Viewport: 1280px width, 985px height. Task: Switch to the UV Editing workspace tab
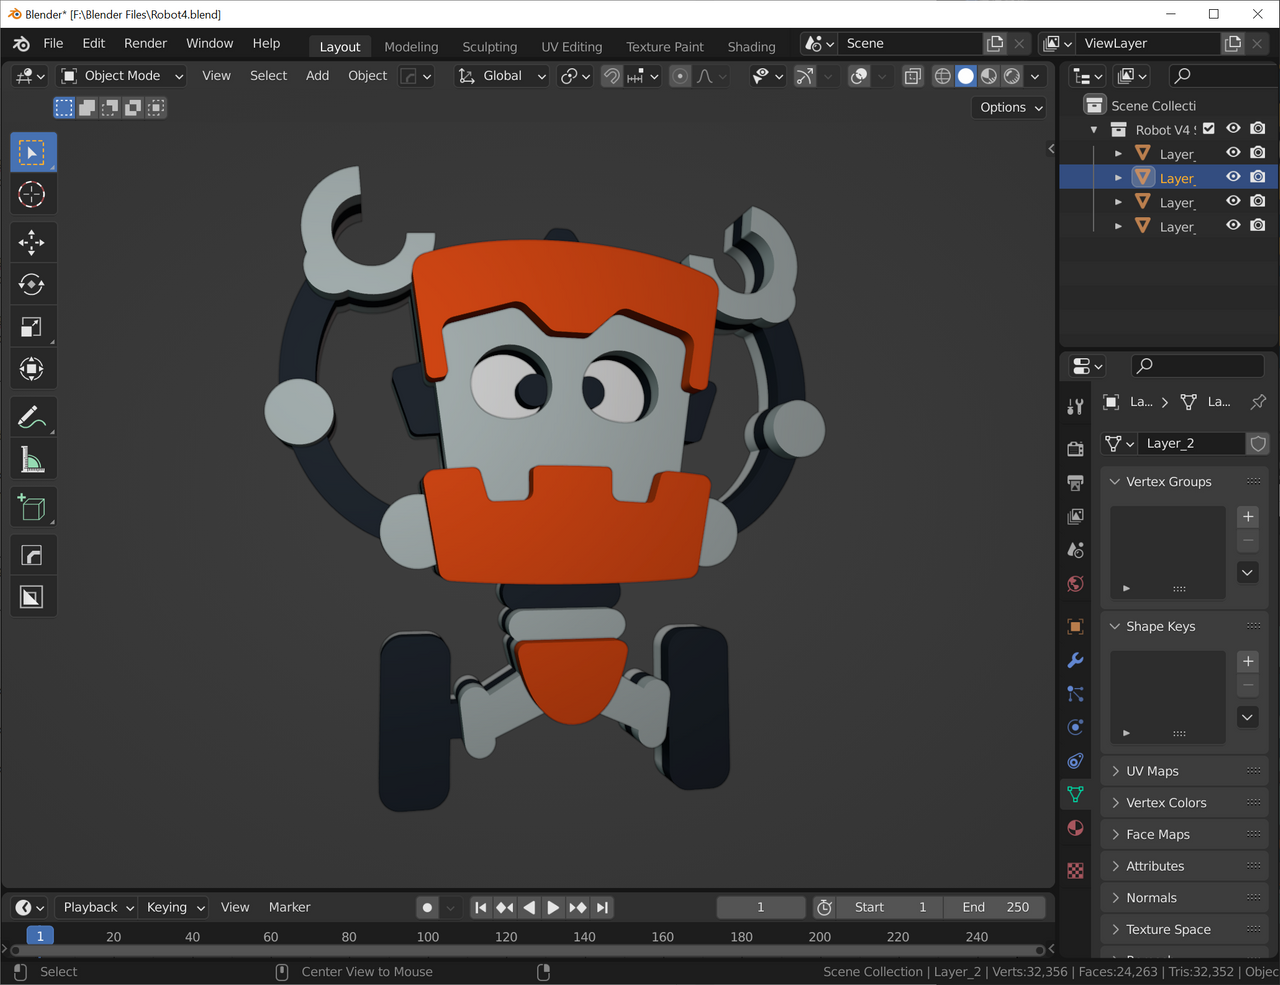572,47
